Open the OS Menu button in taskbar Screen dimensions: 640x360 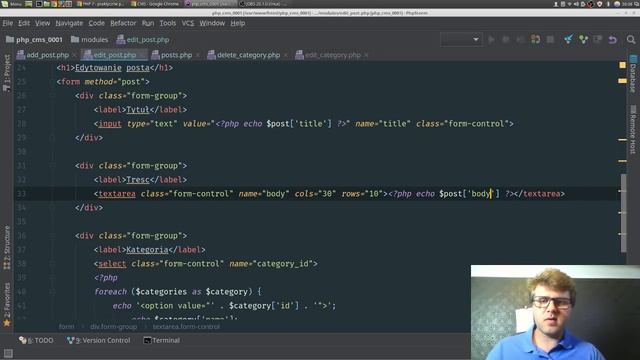[x=11, y=4]
